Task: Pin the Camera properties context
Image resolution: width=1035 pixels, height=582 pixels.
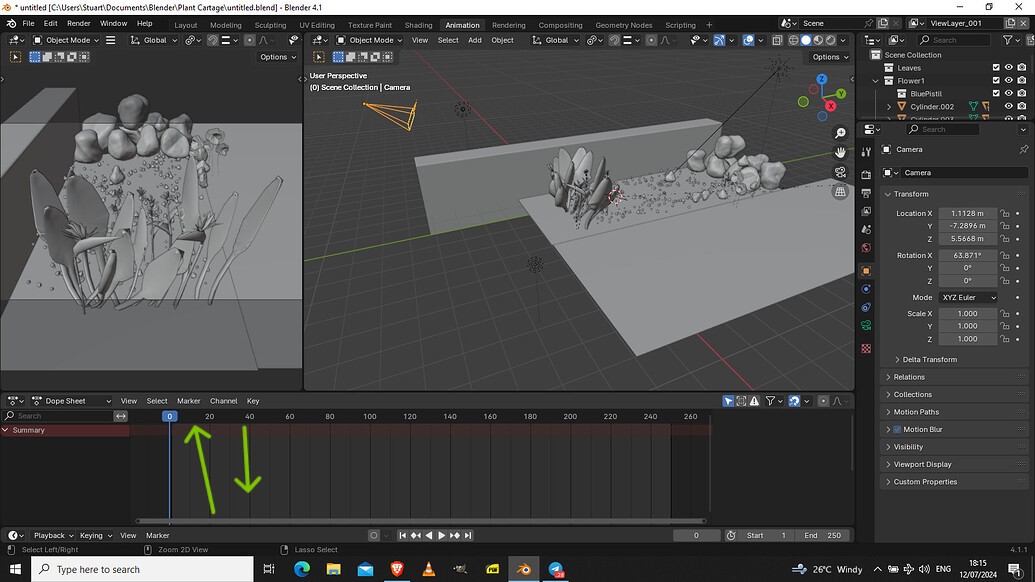Action: pyautogui.click(x=1023, y=150)
